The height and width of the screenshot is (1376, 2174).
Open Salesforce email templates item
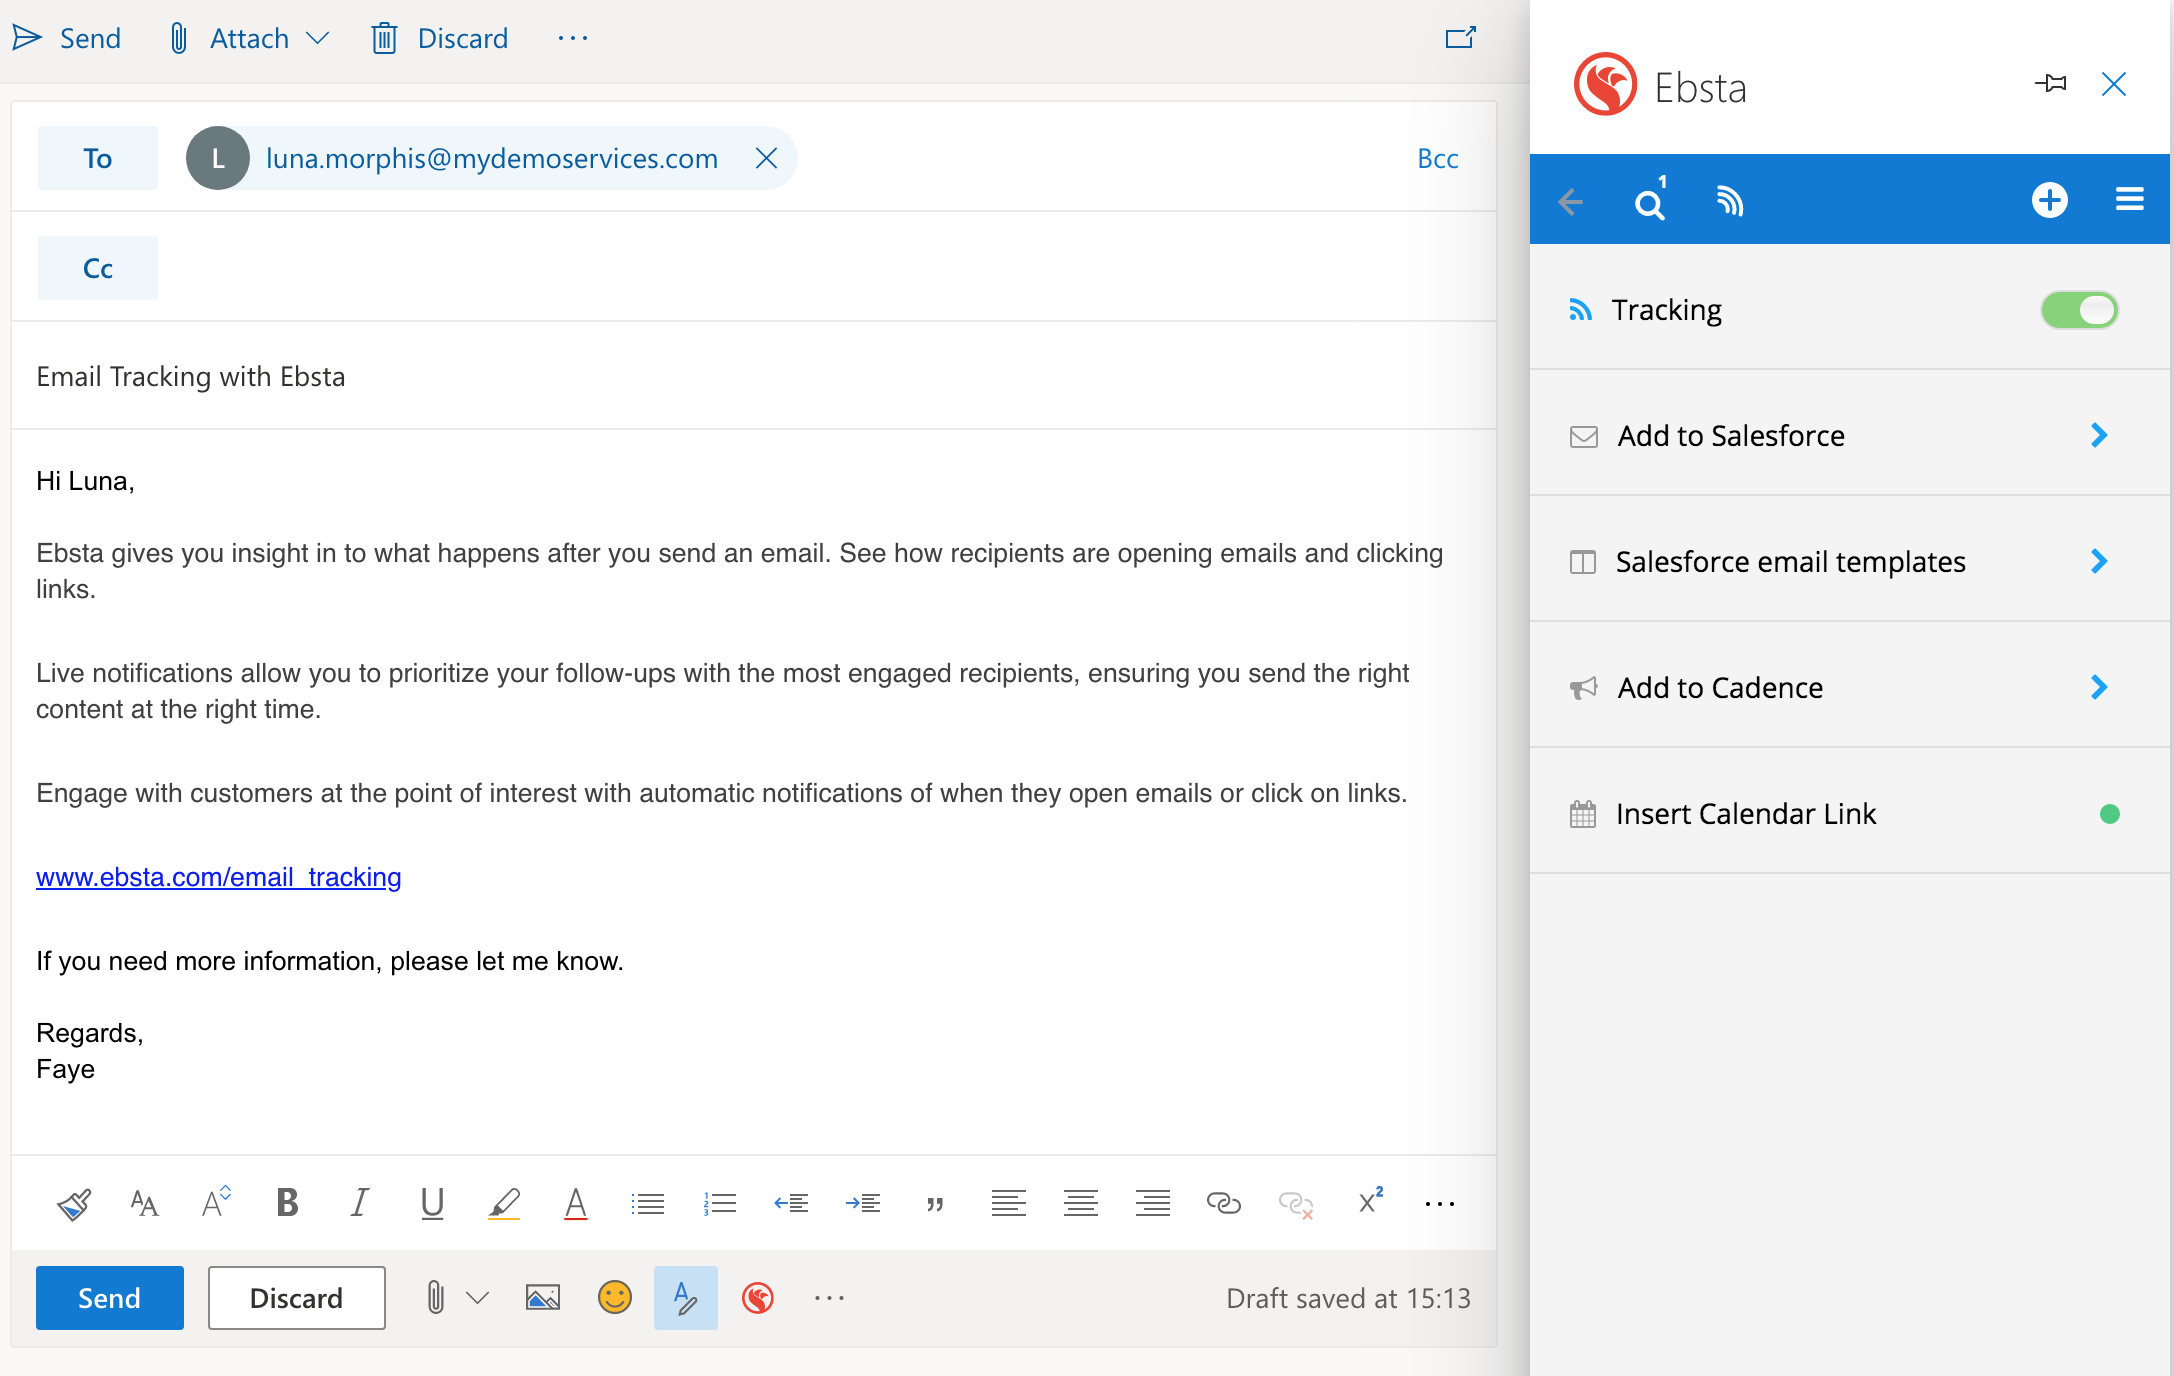tap(1790, 562)
